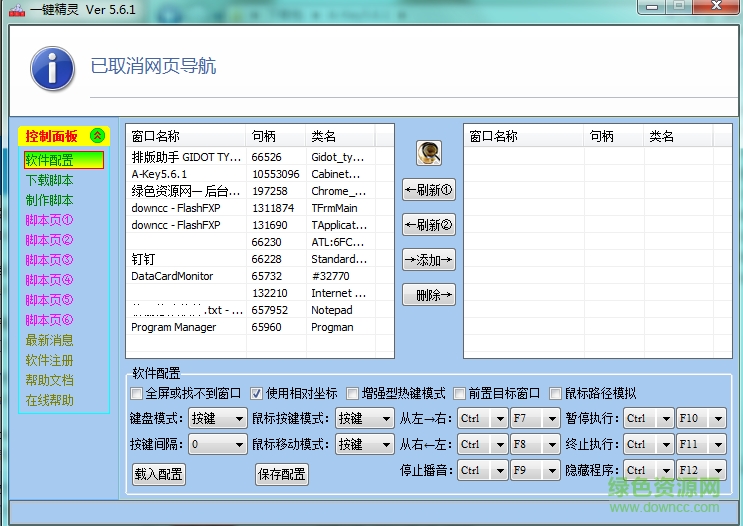Click the 保存配置 button

[282, 475]
